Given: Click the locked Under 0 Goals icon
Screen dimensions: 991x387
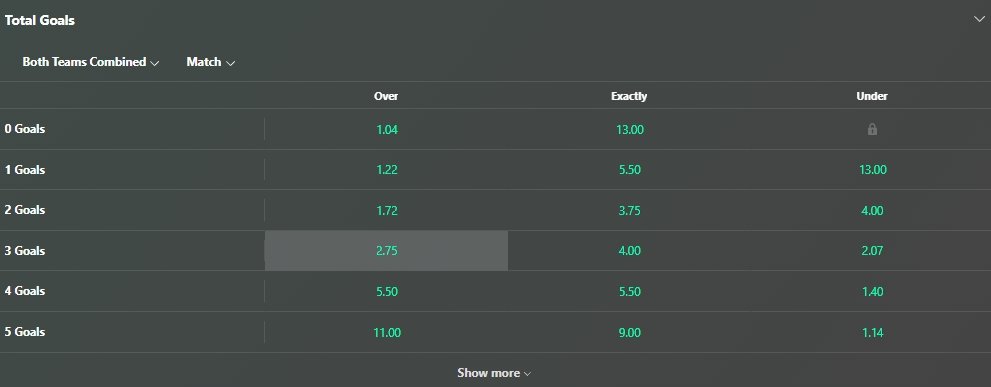Looking at the screenshot, I should 872,130.
